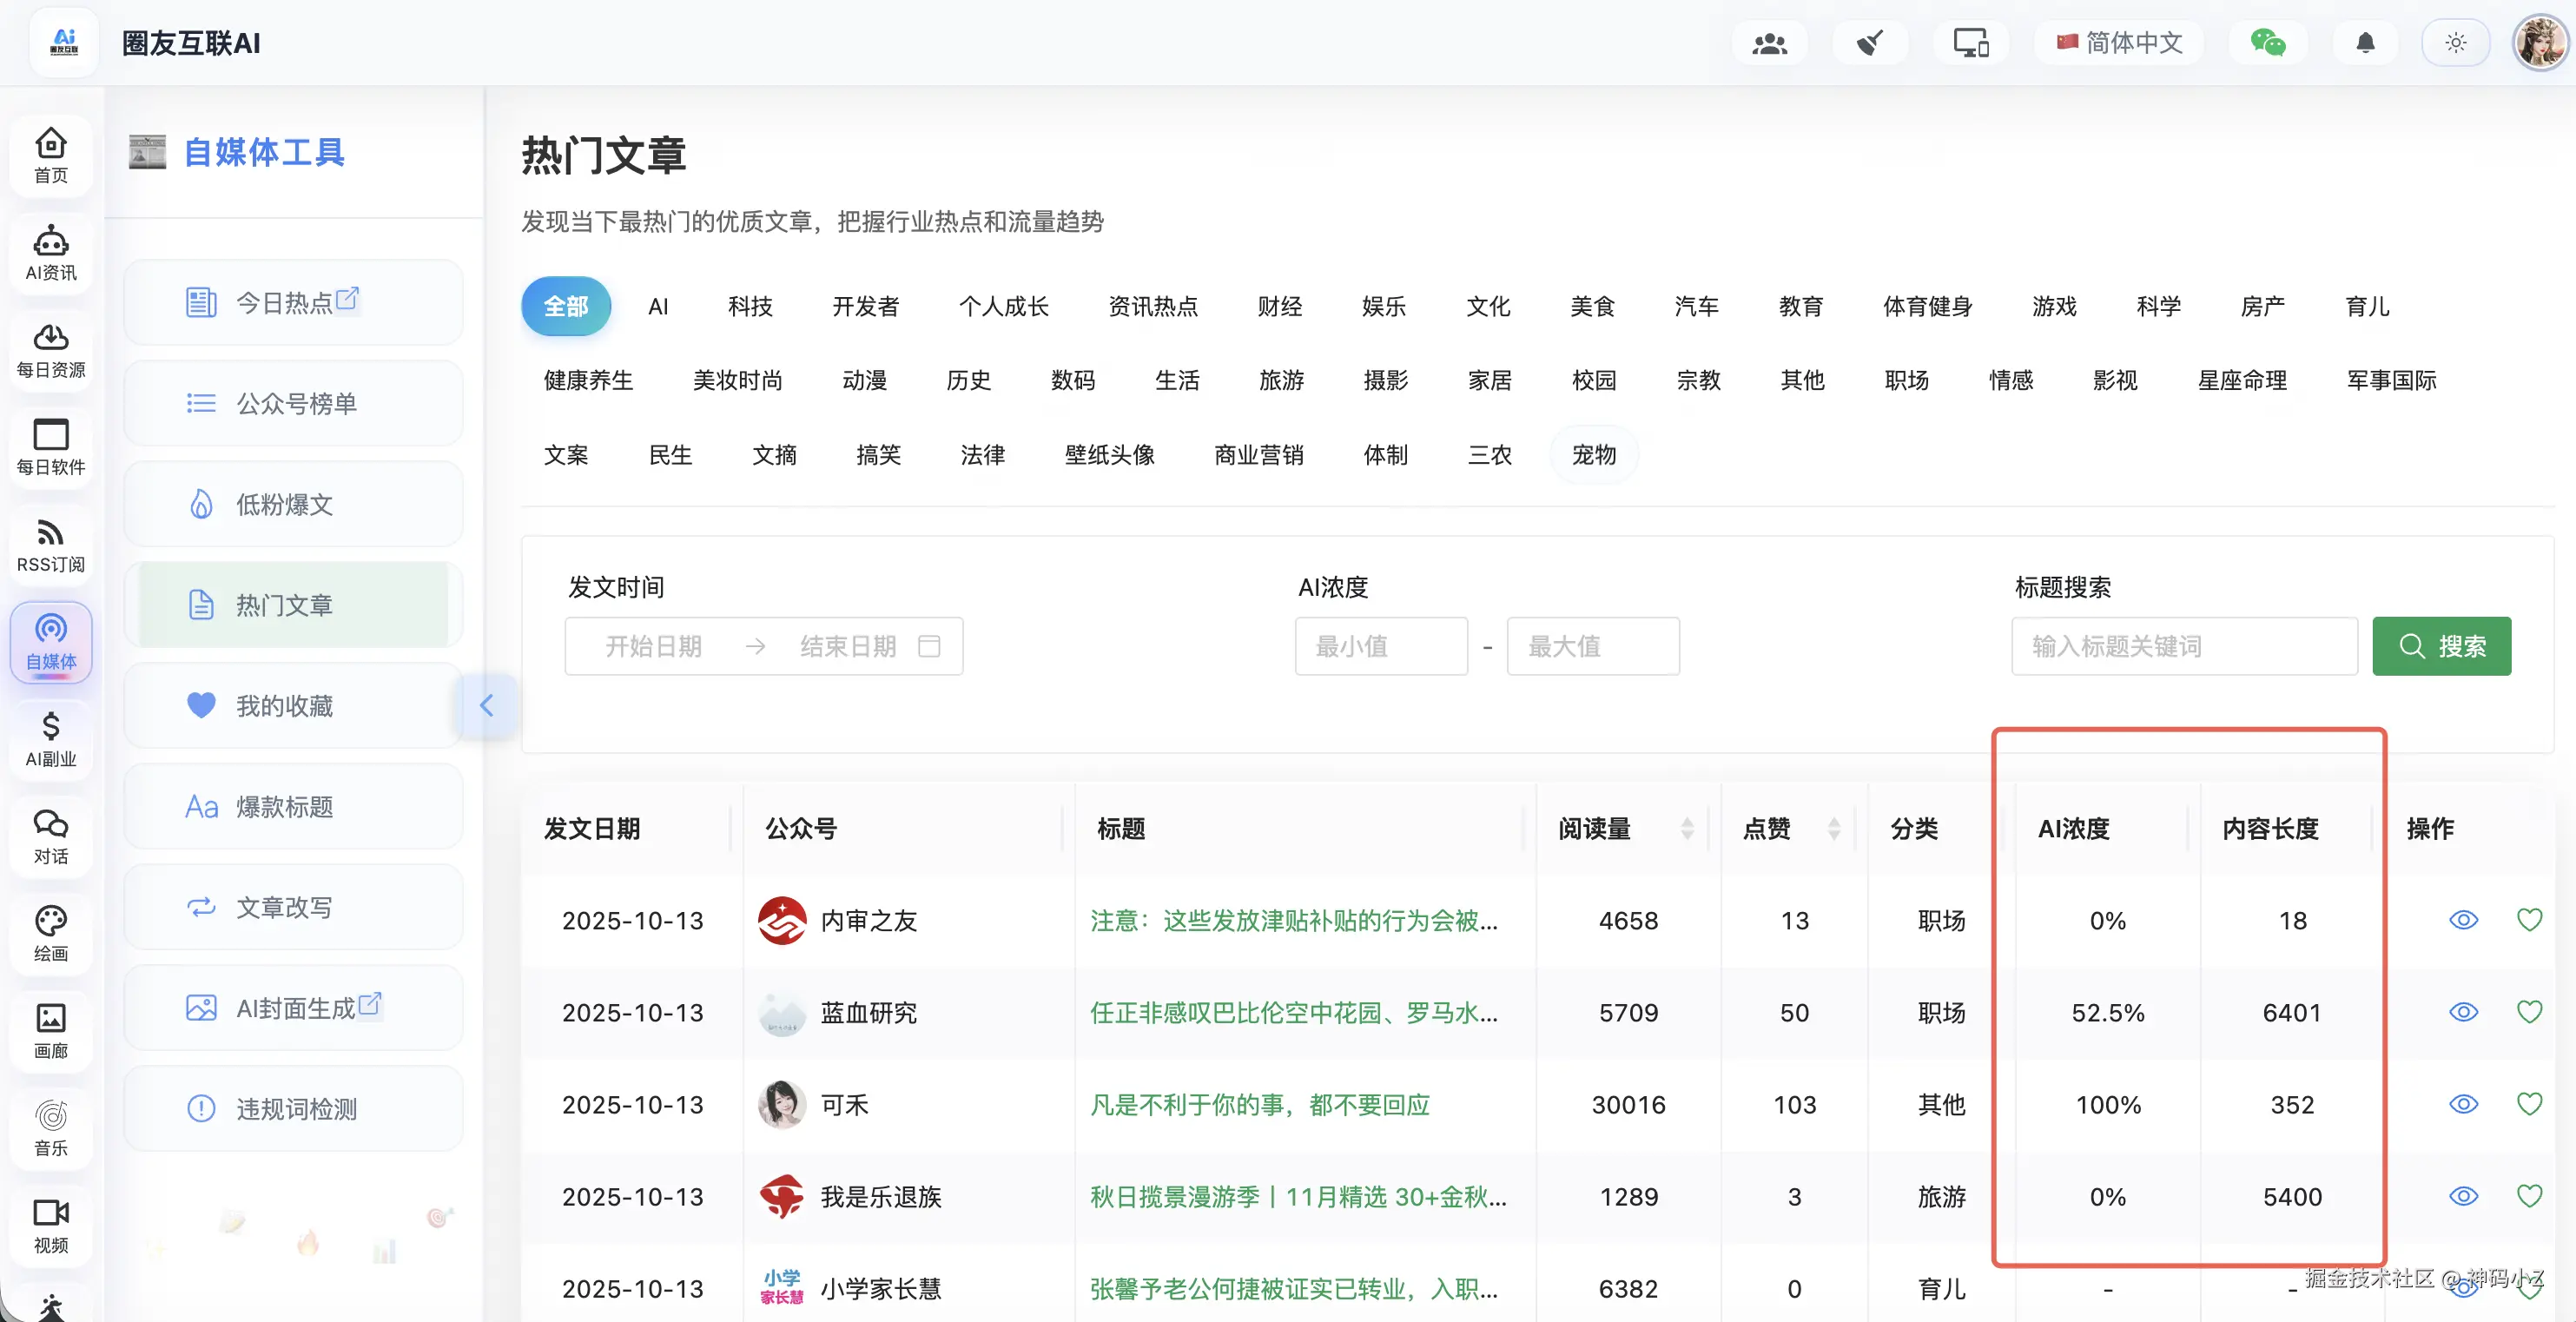Toggle the light/dark theme sun button
Image resolution: width=2576 pixels, height=1322 pixels.
(2455, 43)
